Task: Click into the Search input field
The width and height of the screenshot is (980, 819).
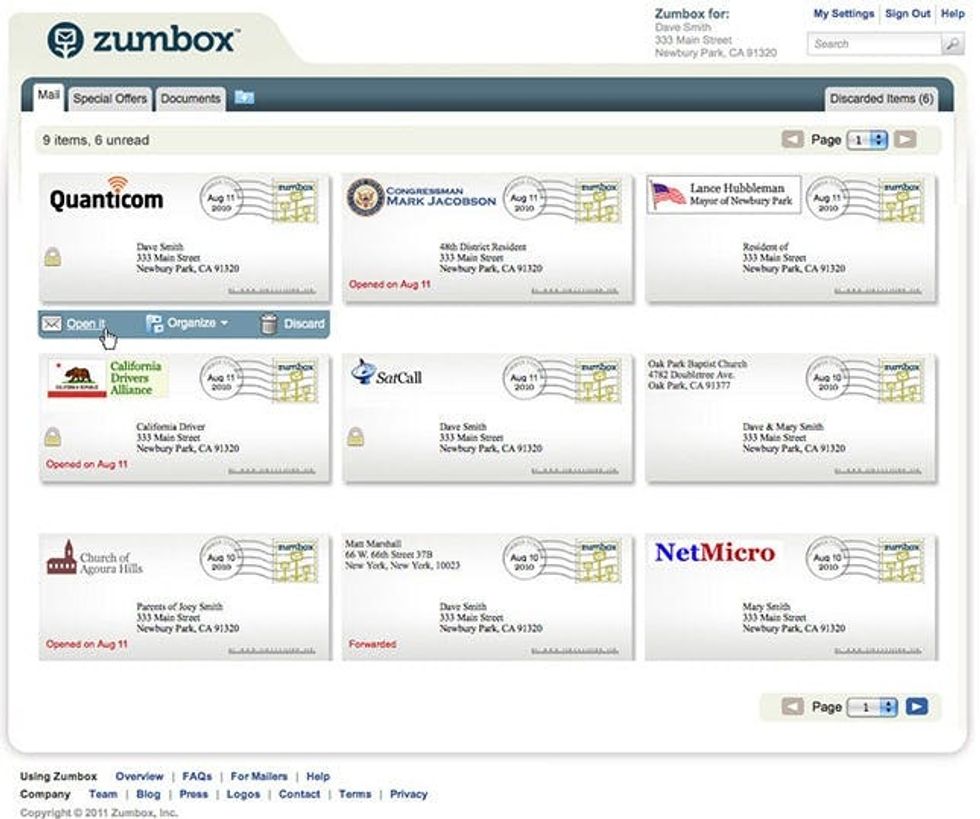Action: [872, 45]
